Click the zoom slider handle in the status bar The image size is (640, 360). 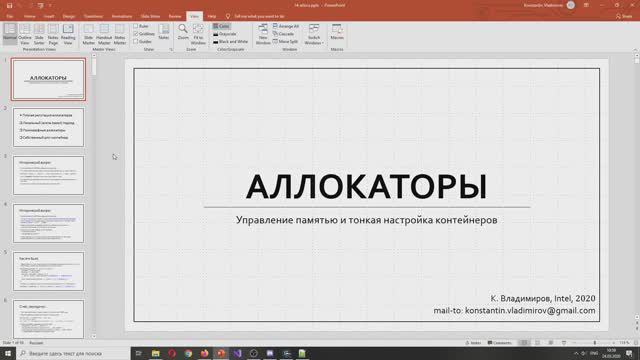pyautogui.click(x=595, y=343)
